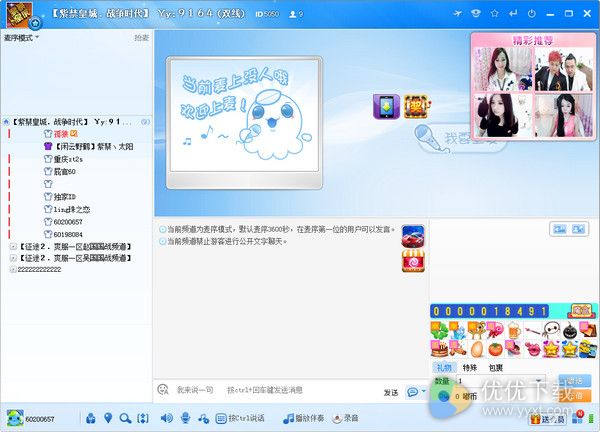Favorite this channel with the star icon
Viewport: 600px width, 432px height.
coord(494,13)
